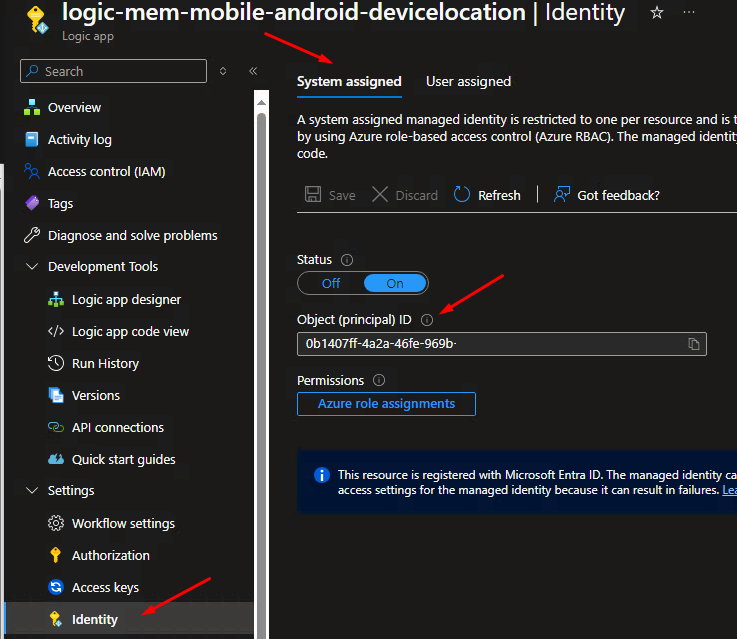Switch to User assigned tab
The image size is (737, 639).
pos(468,82)
